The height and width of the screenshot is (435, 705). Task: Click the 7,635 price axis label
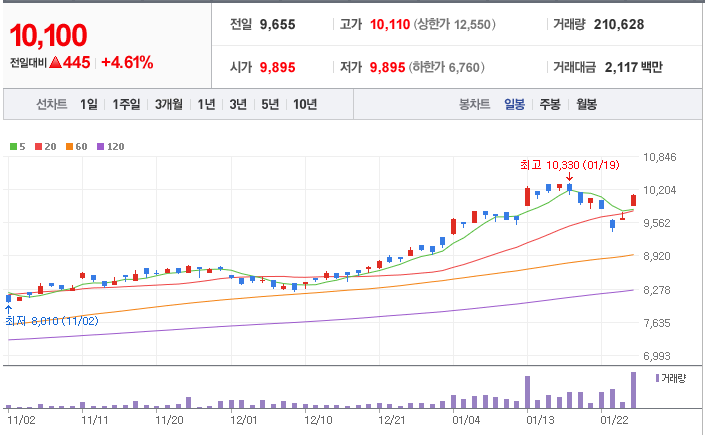pyautogui.click(x=657, y=323)
